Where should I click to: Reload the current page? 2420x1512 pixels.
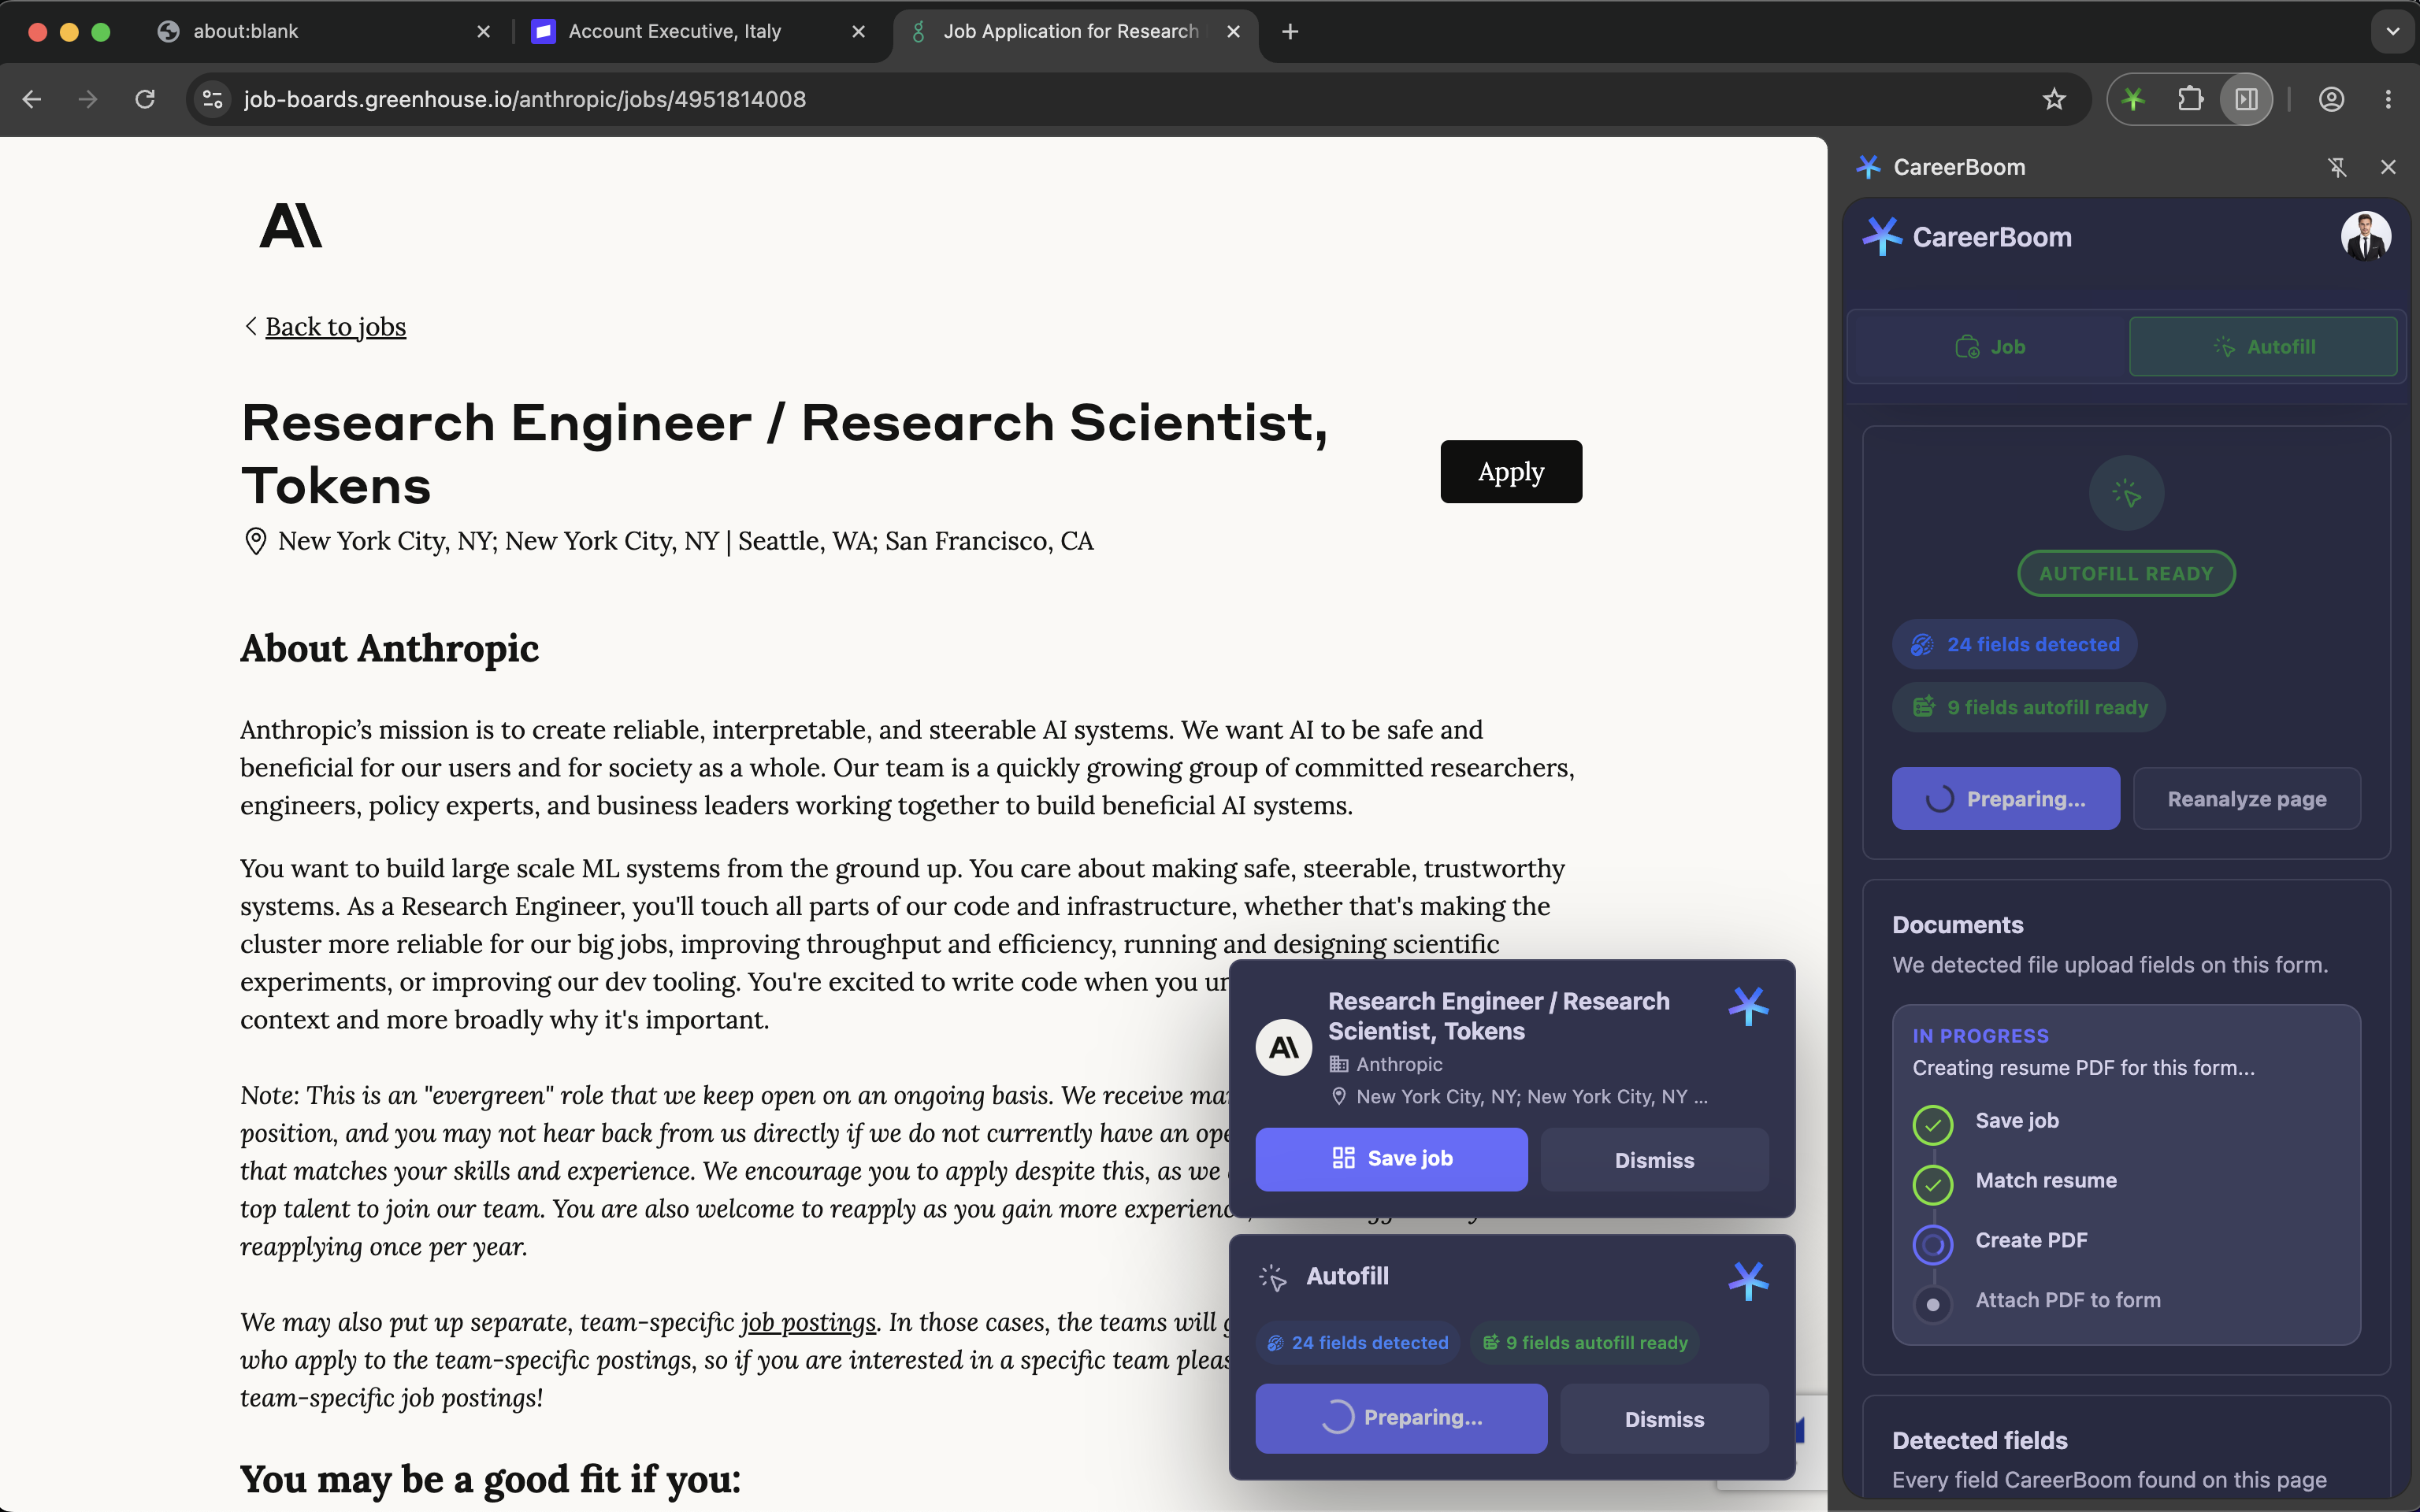click(145, 99)
